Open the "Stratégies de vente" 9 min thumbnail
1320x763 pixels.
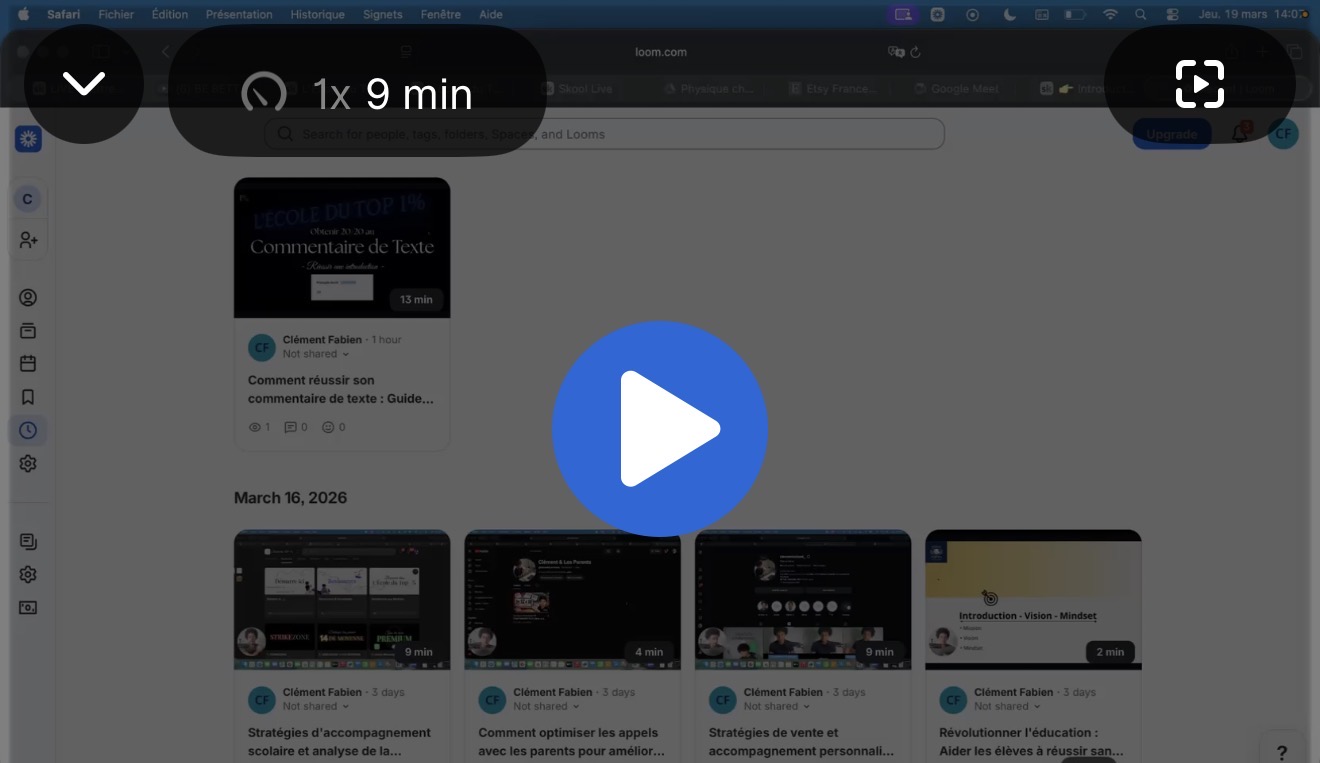803,600
